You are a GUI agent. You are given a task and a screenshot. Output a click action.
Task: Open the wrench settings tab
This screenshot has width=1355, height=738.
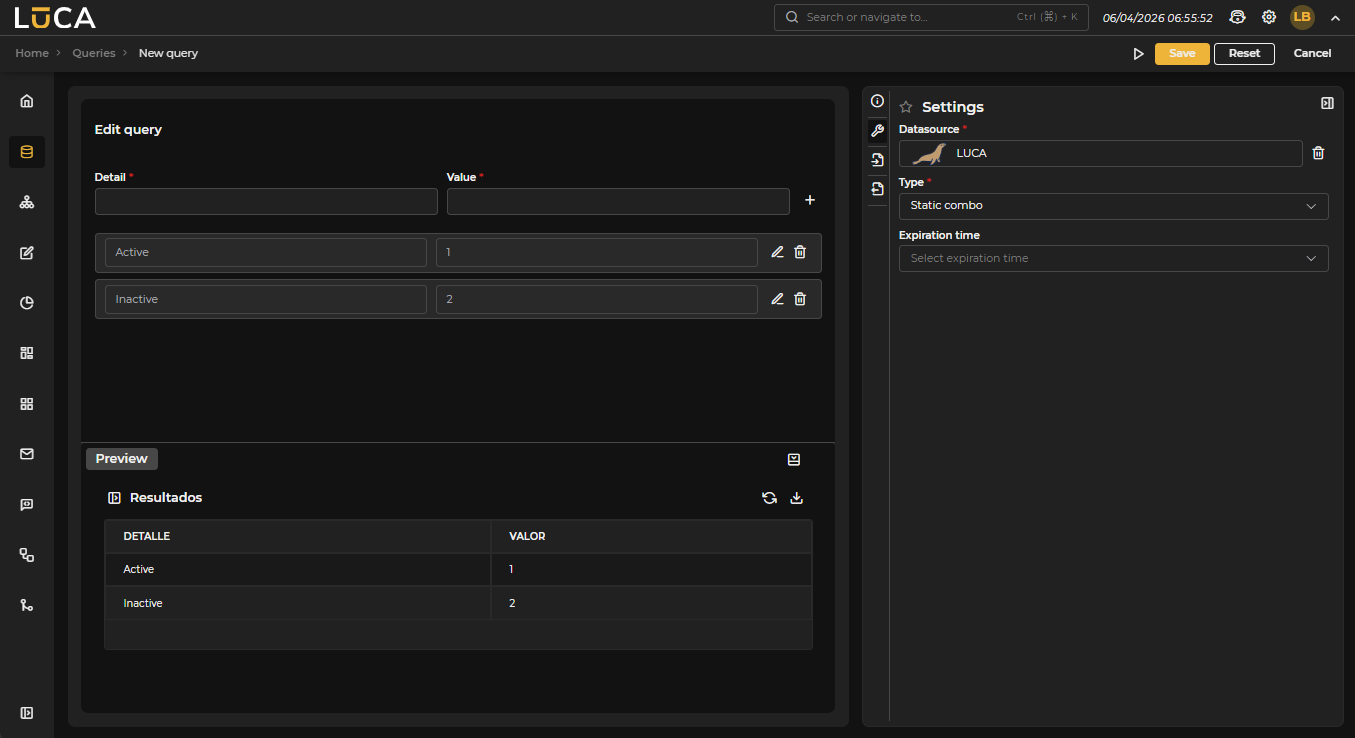pyautogui.click(x=877, y=131)
